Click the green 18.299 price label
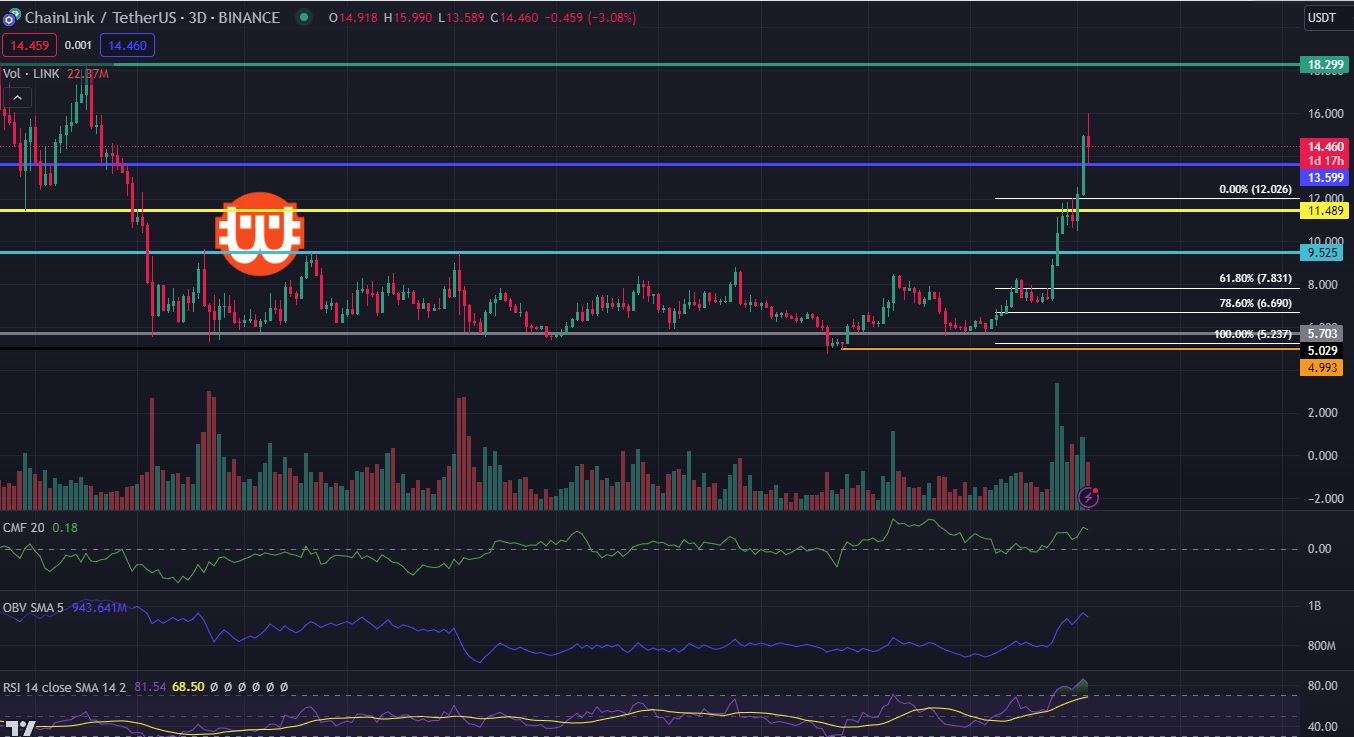 point(1324,65)
